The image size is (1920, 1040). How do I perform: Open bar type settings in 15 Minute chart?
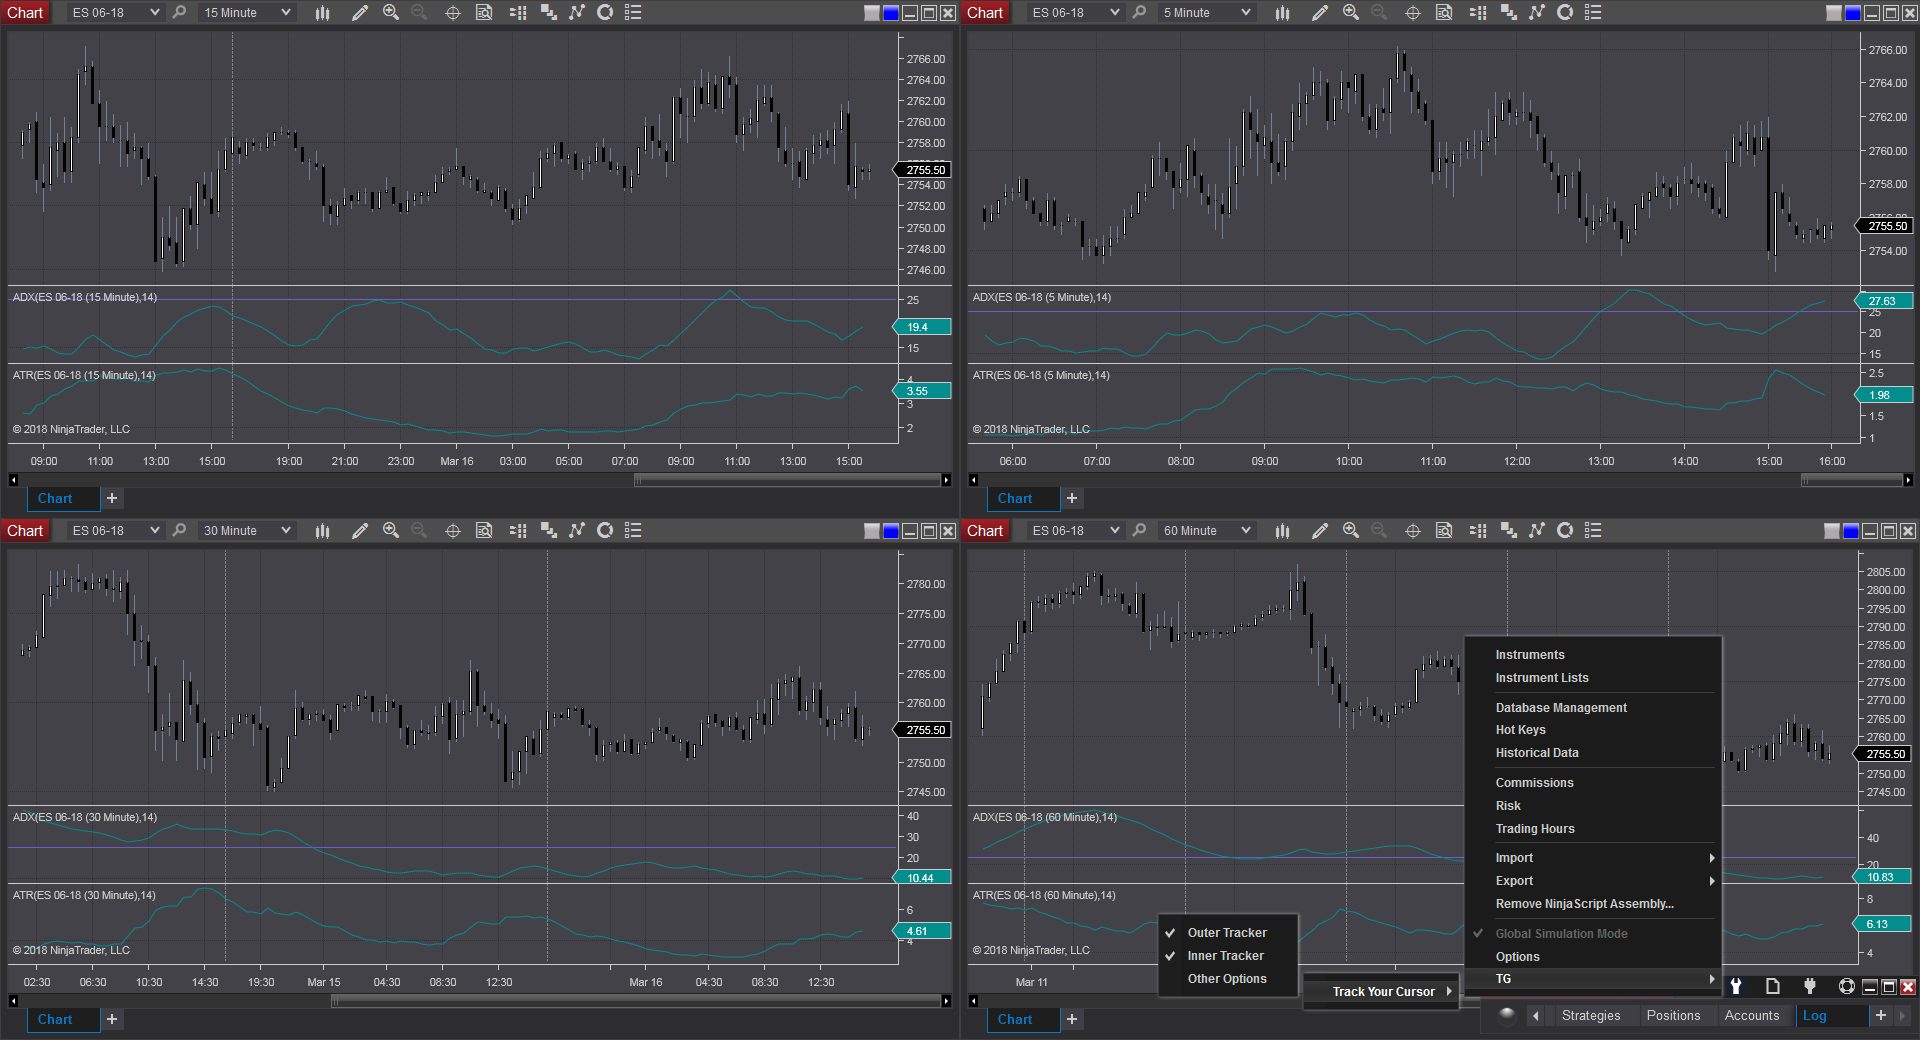click(x=322, y=12)
